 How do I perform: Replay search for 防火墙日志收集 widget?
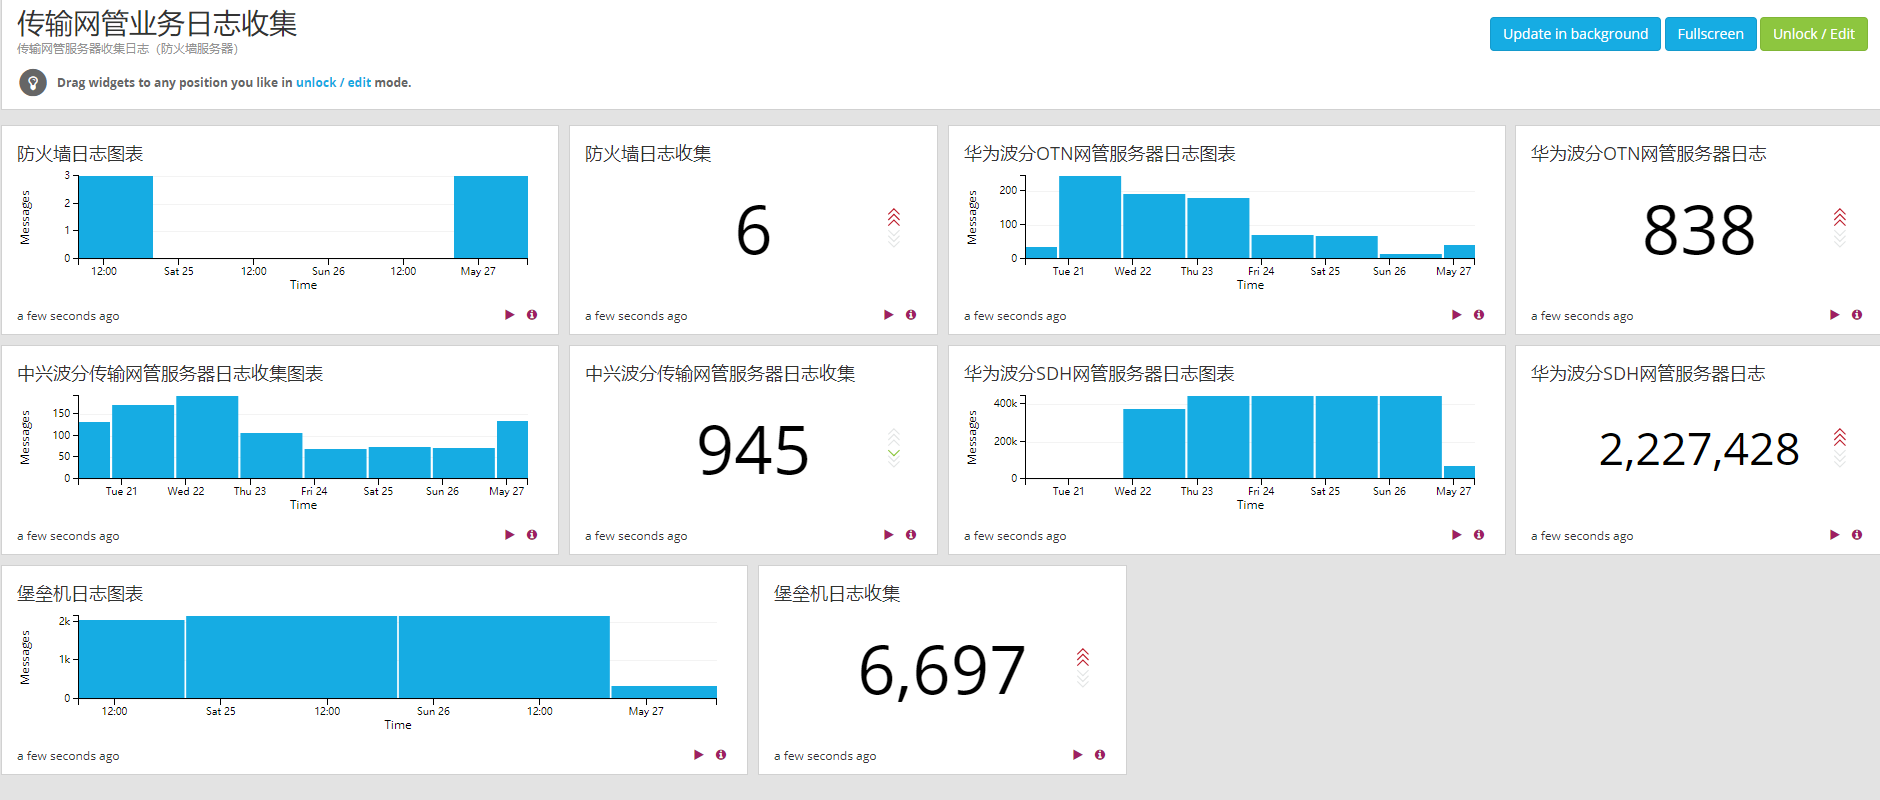(889, 315)
